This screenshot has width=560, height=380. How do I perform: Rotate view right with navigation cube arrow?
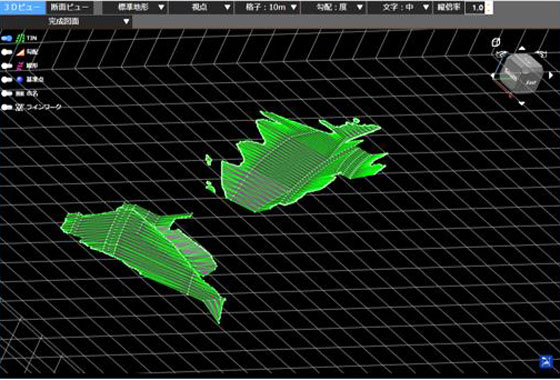coord(551,75)
